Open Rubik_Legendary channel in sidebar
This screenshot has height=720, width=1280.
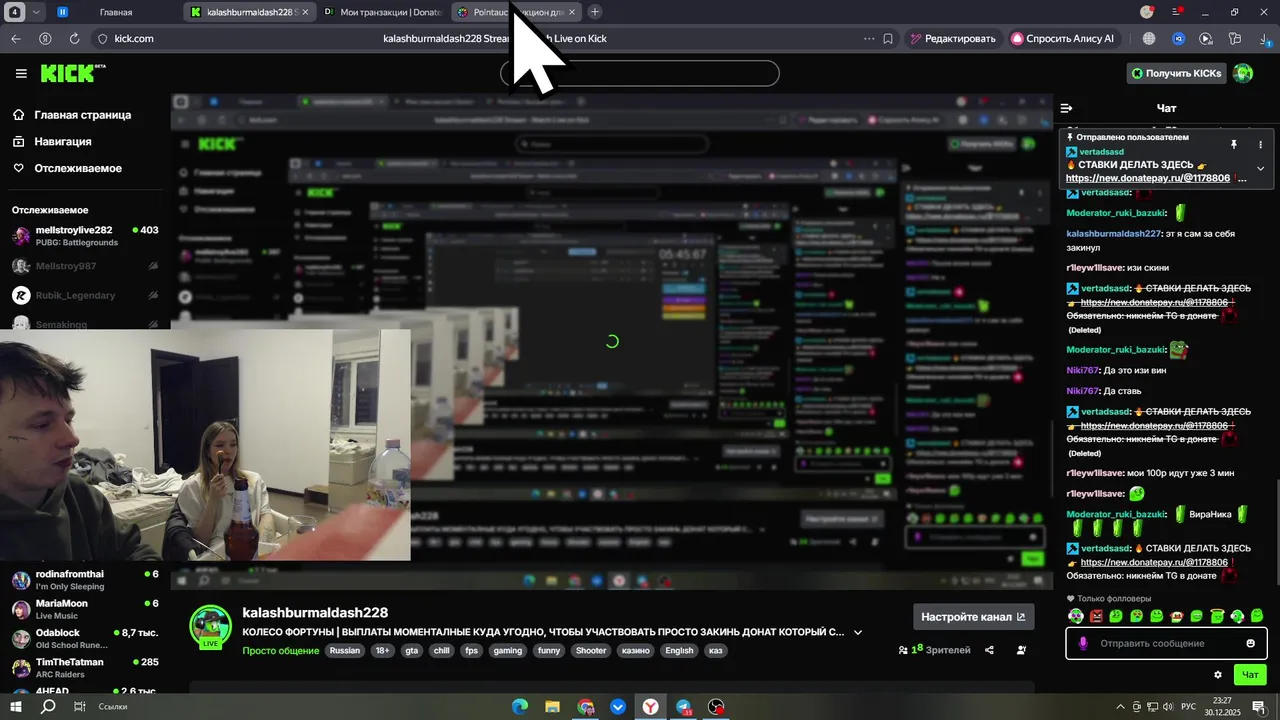[x=85, y=295]
